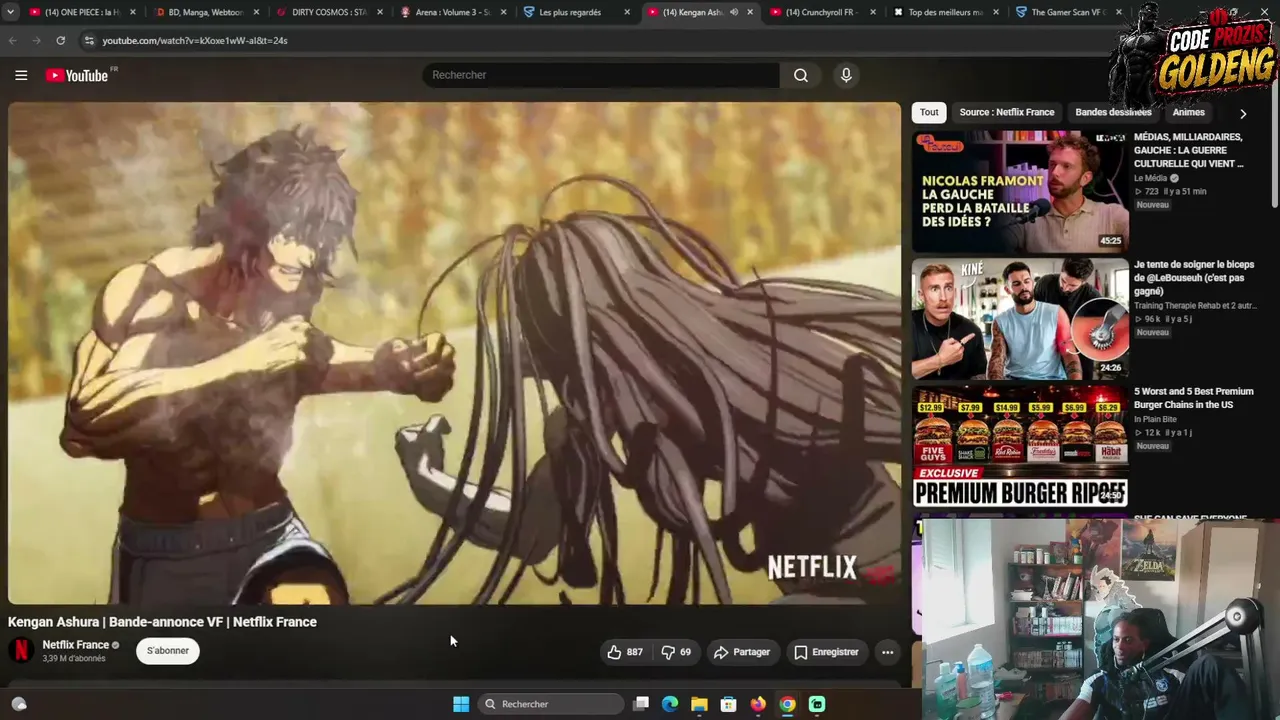Image resolution: width=1280 pixels, height=720 pixels.
Task: Share the video with Partager
Action: coord(742,652)
